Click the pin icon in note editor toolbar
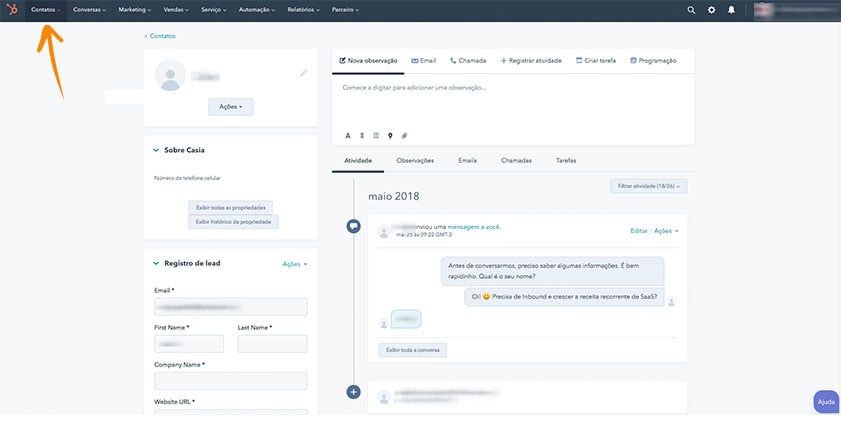The width and height of the screenshot is (841, 421). coord(390,136)
